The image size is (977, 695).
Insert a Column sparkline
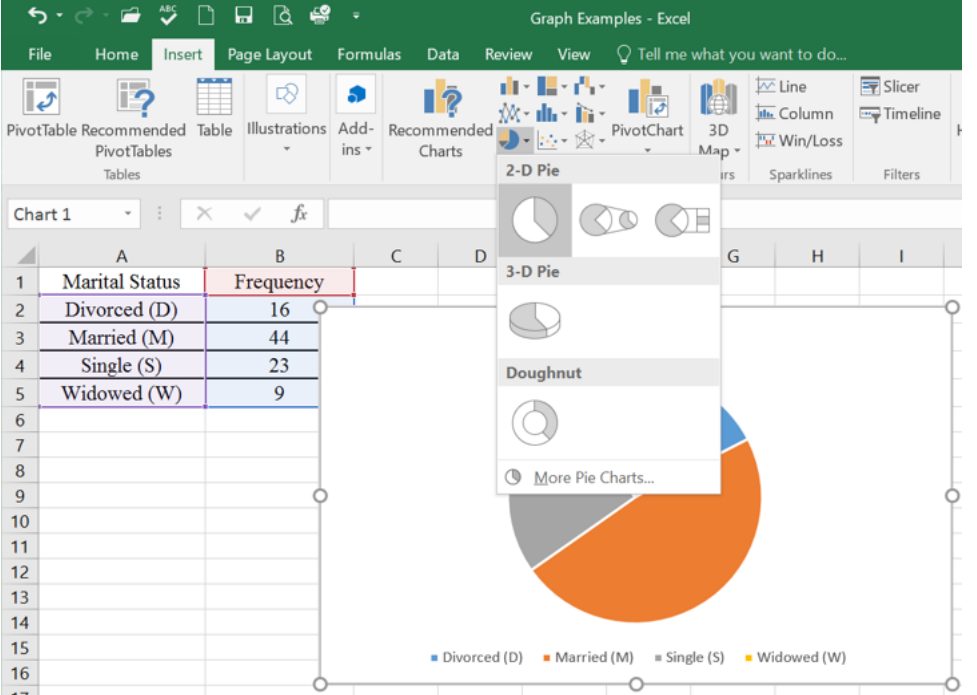(x=794, y=113)
